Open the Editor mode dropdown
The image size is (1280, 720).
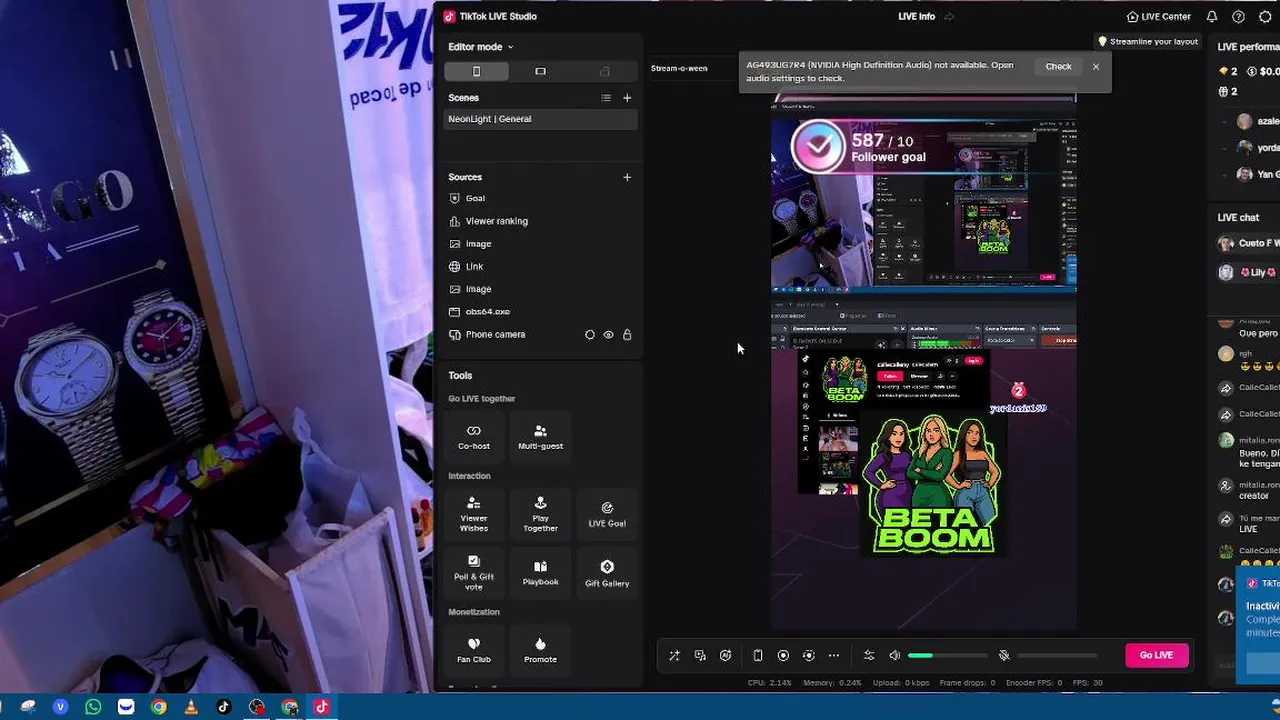tap(480, 47)
